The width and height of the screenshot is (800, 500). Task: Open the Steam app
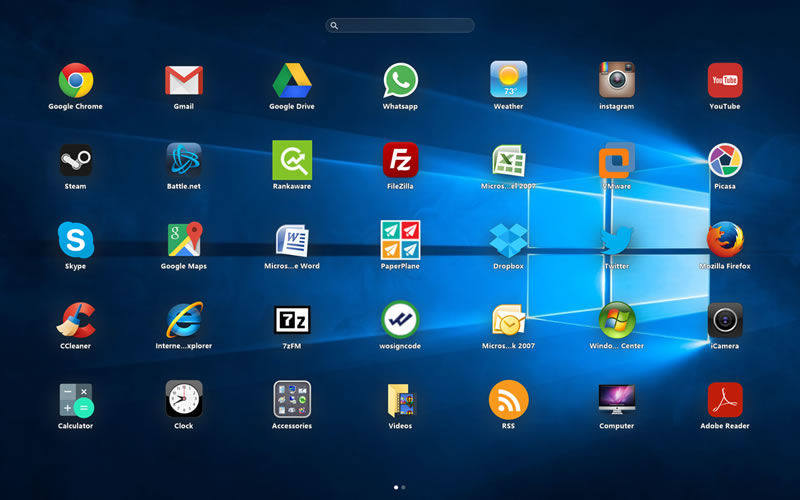point(76,160)
